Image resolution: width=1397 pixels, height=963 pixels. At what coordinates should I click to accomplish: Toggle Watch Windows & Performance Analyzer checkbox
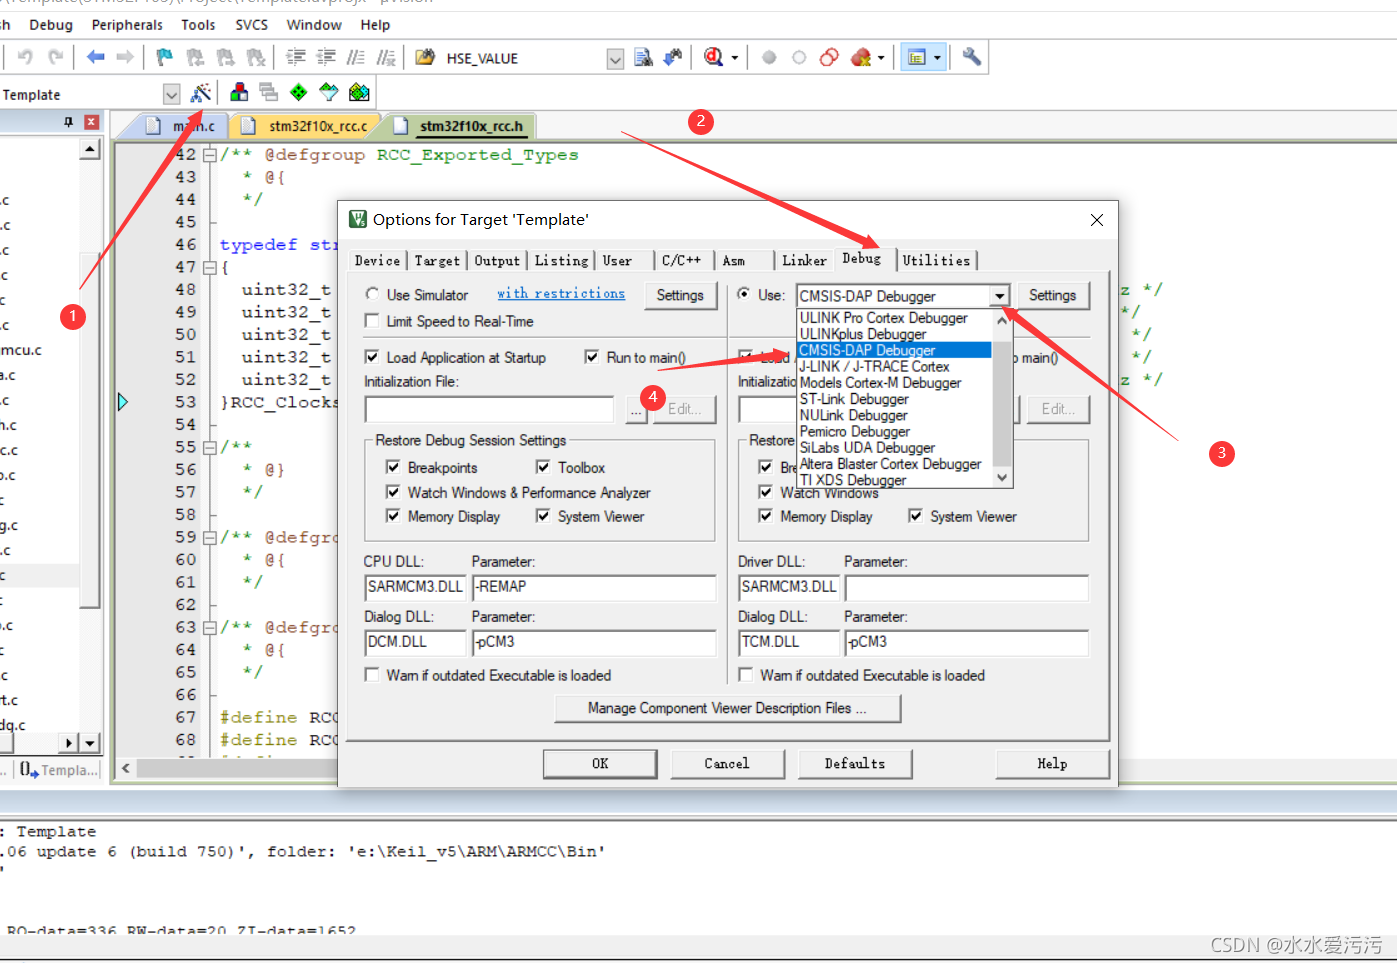pyautogui.click(x=393, y=492)
